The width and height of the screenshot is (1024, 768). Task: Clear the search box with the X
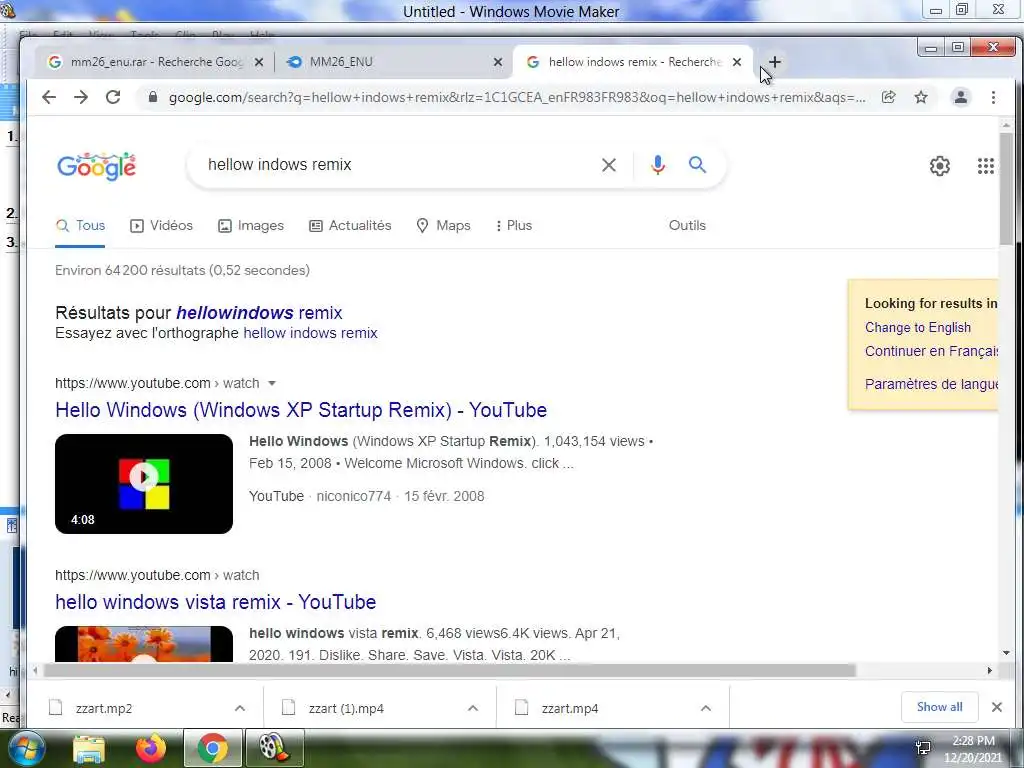pyautogui.click(x=609, y=165)
